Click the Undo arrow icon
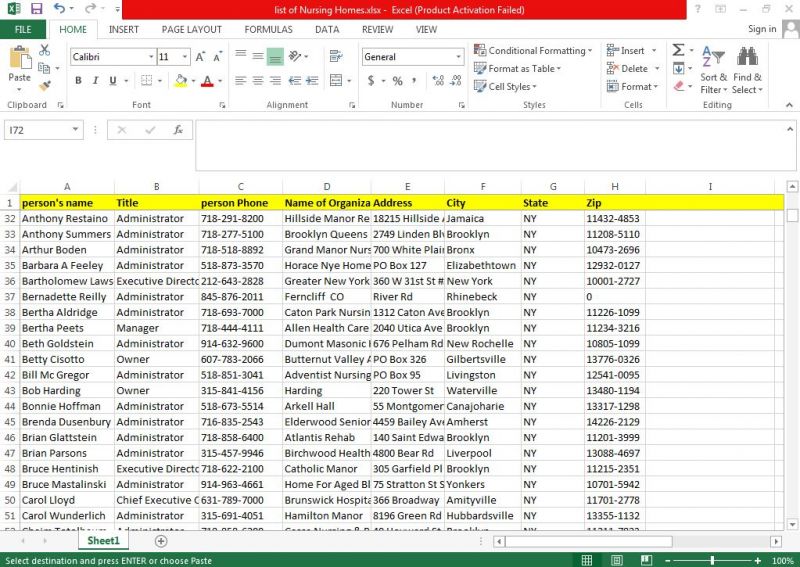The image size is (800, 567). pyautogui.click(x=60, y=9)
